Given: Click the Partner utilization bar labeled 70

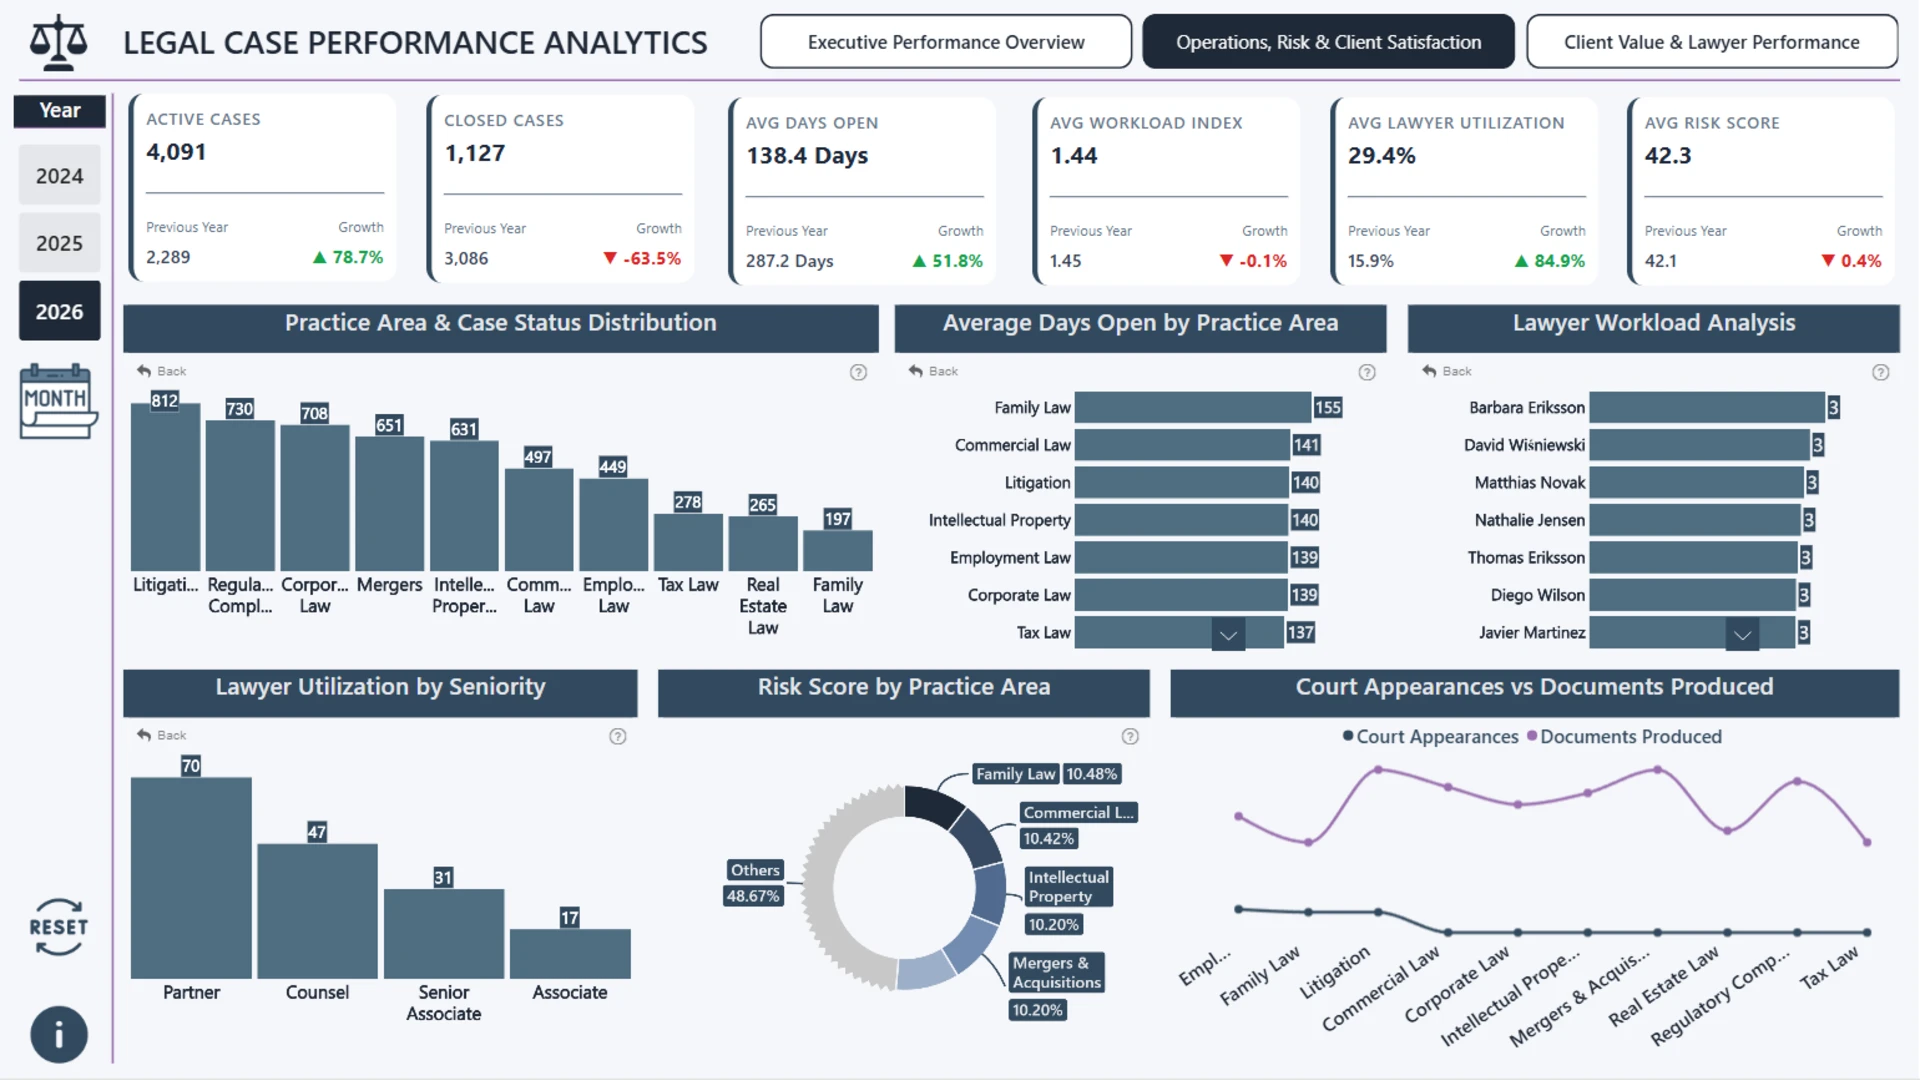Looking at the screenshot, I should [x=191, y=878].
